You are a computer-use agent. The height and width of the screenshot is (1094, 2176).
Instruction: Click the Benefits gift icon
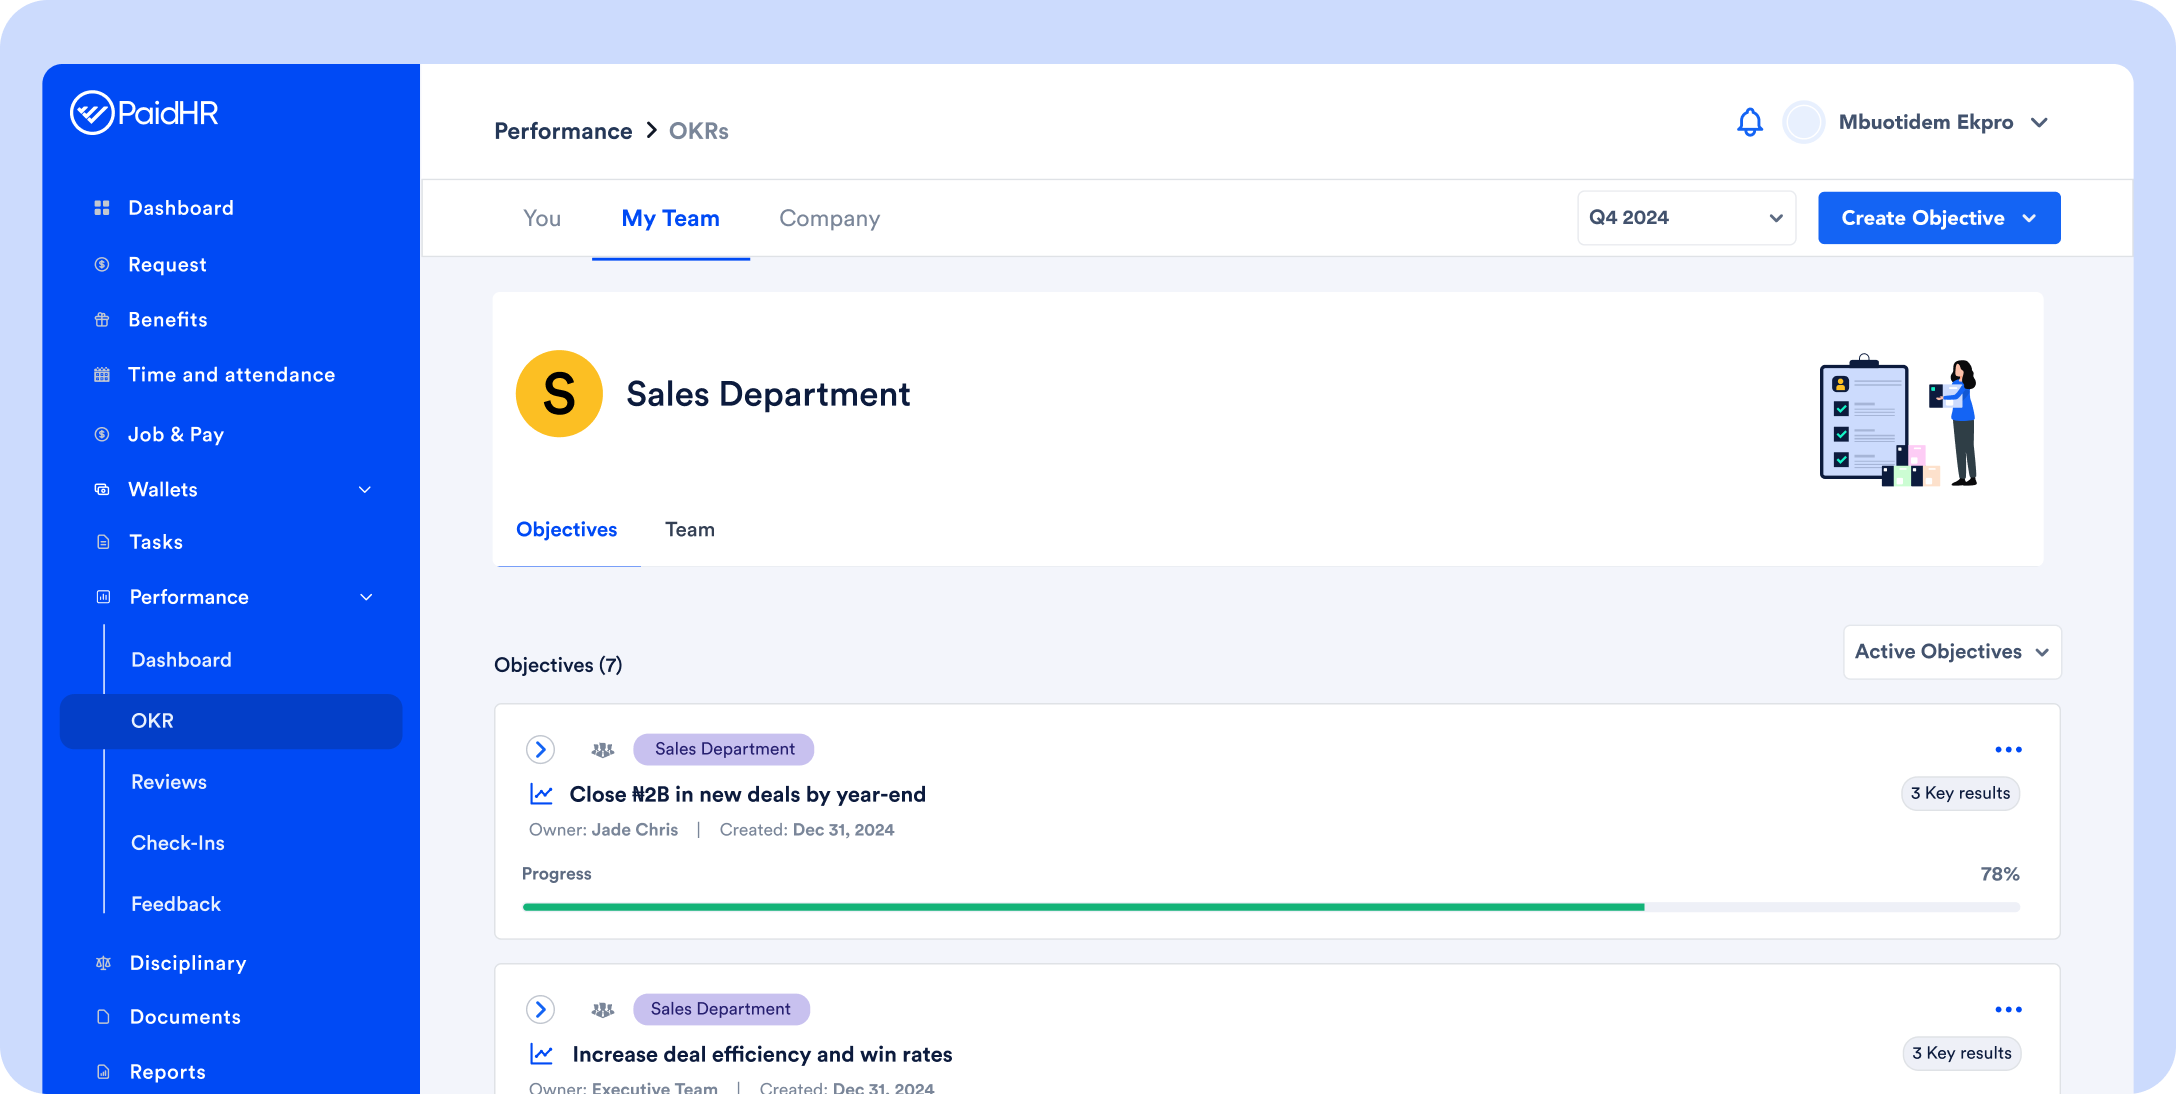point(102,320)
